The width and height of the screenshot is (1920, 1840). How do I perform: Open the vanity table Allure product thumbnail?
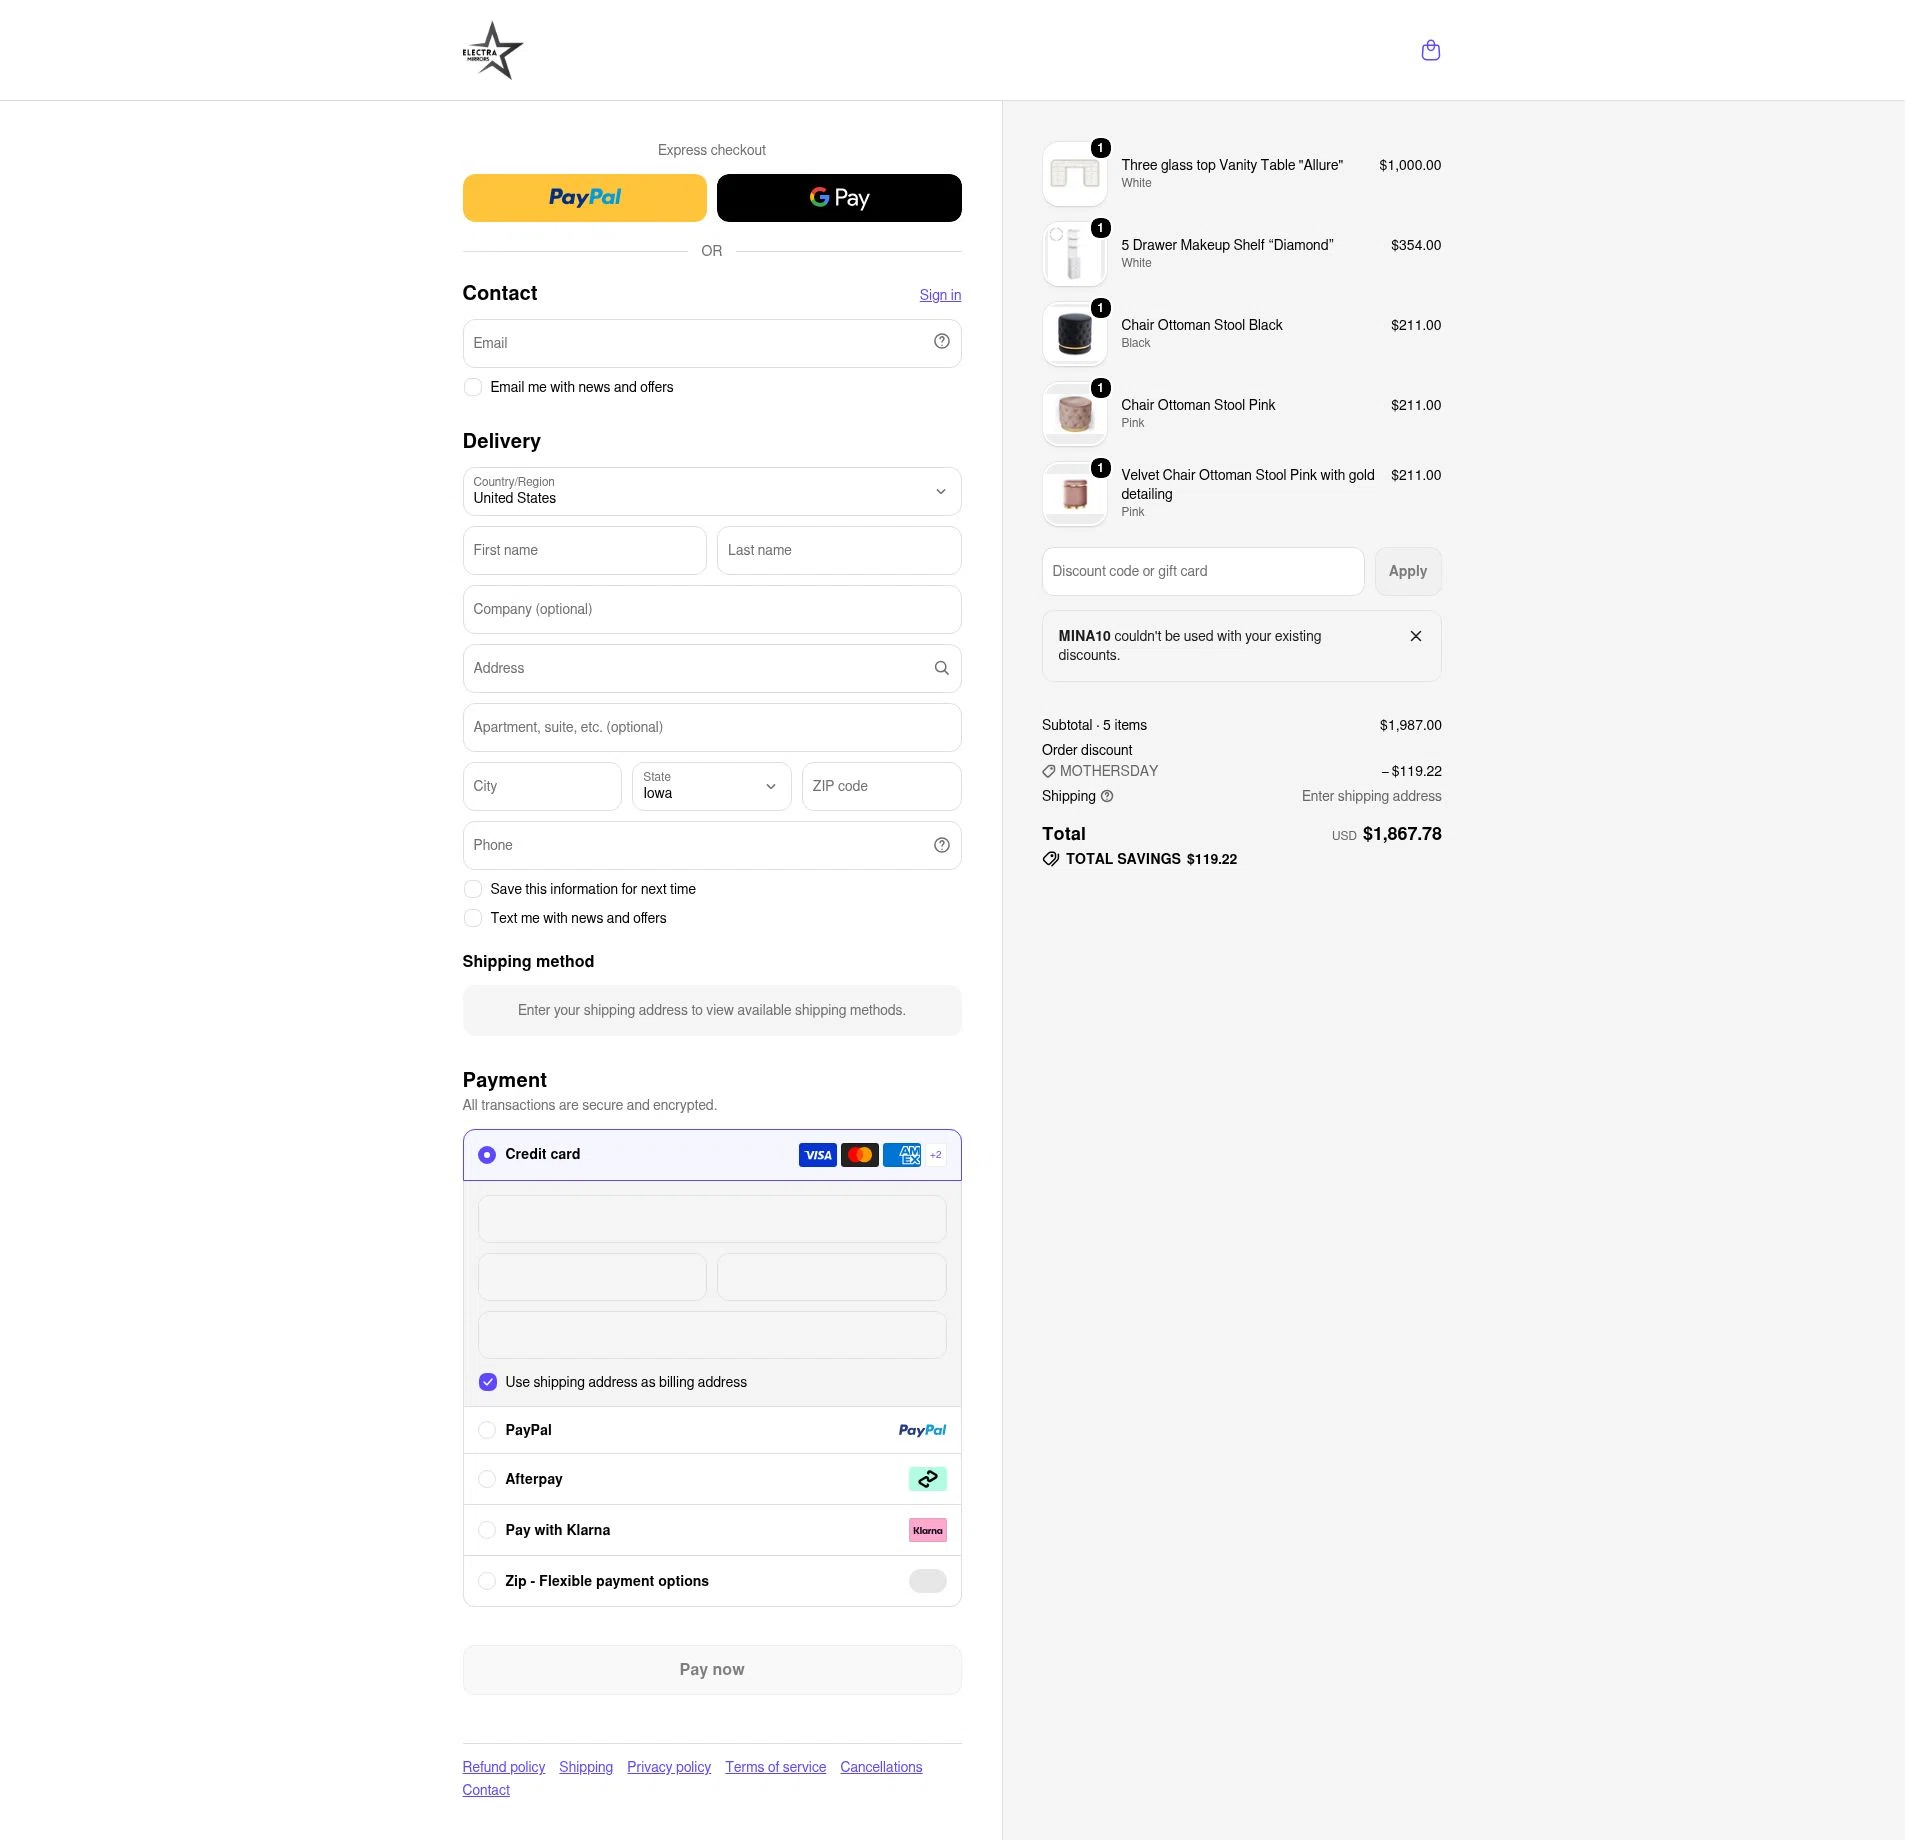tap(1074, 174)
